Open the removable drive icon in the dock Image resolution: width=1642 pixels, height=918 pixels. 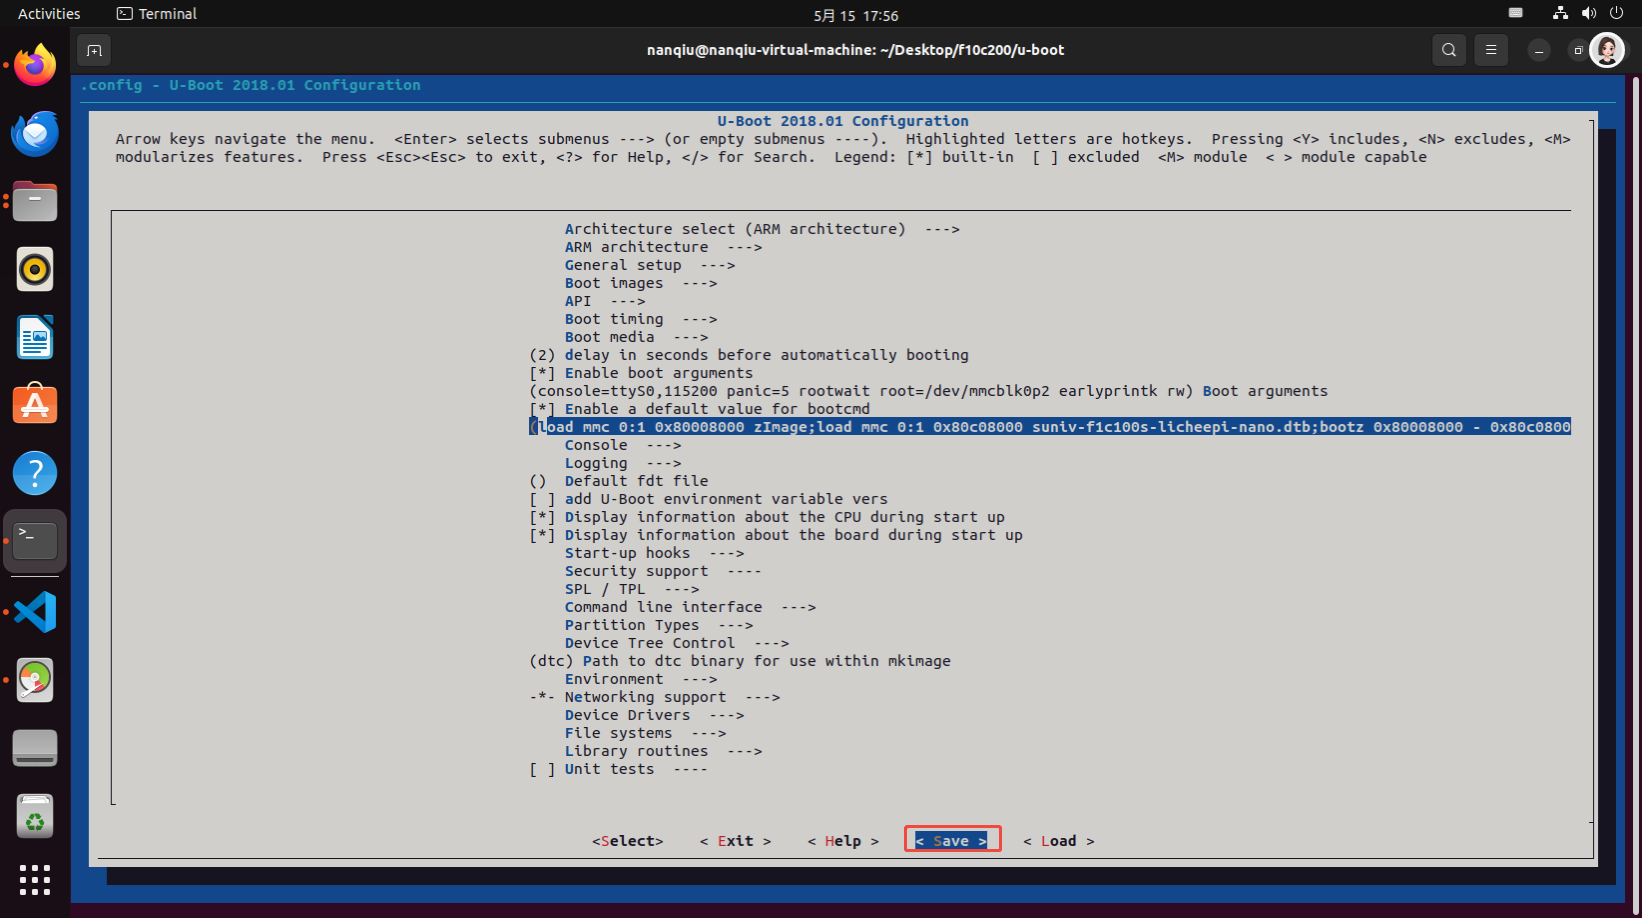pyautogui.click(x=35, y=748)
